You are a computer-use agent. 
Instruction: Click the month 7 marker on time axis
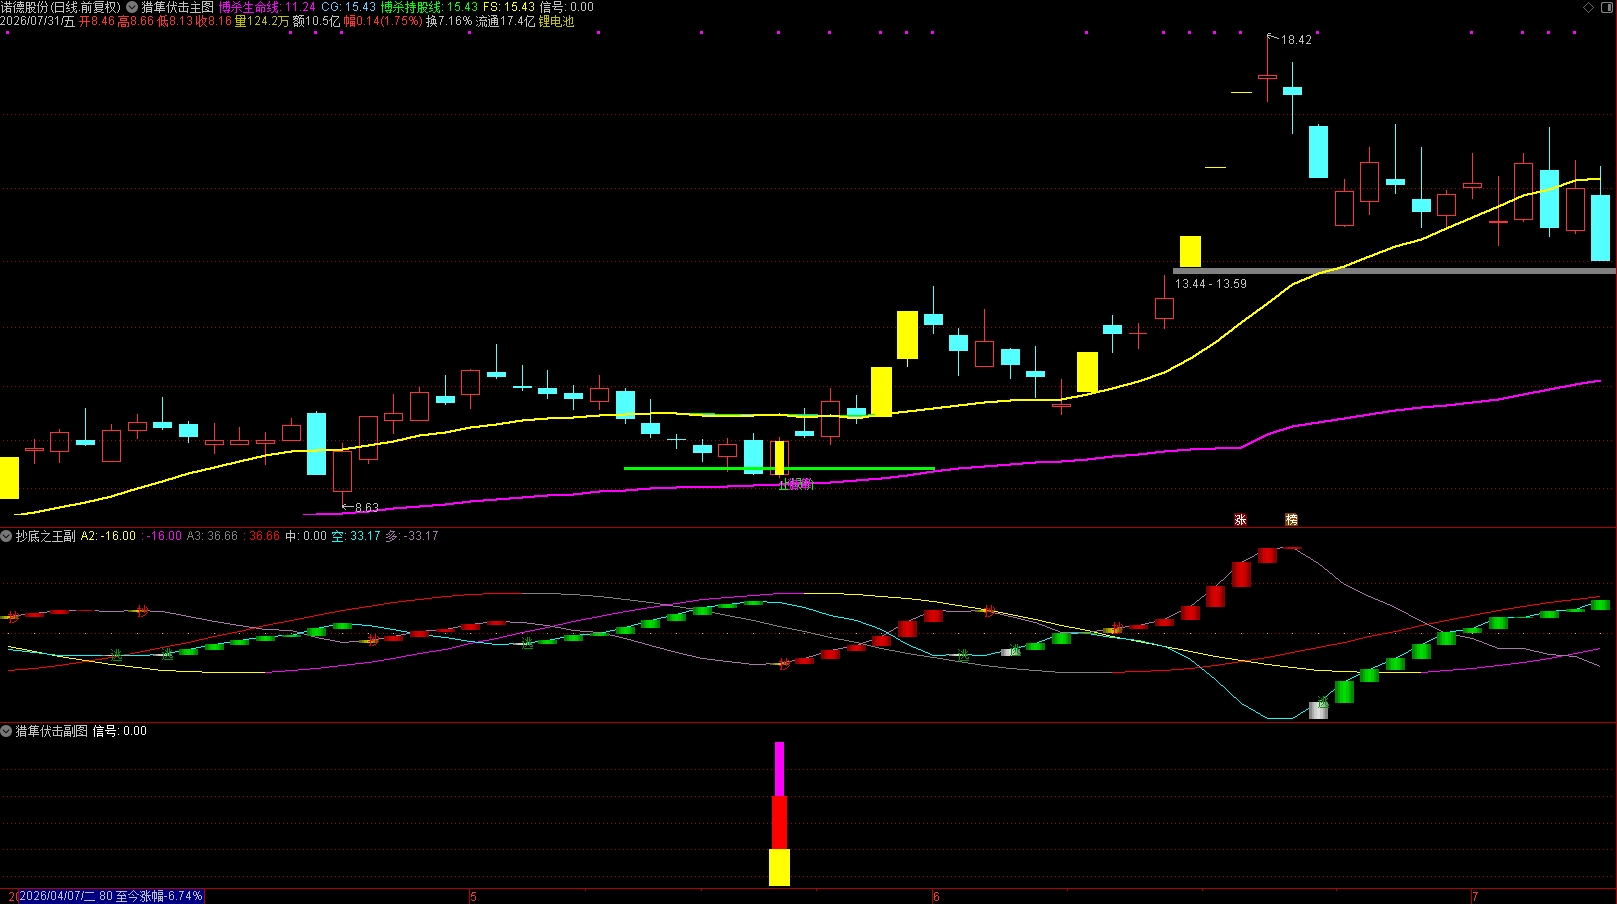coord(1475,896)
